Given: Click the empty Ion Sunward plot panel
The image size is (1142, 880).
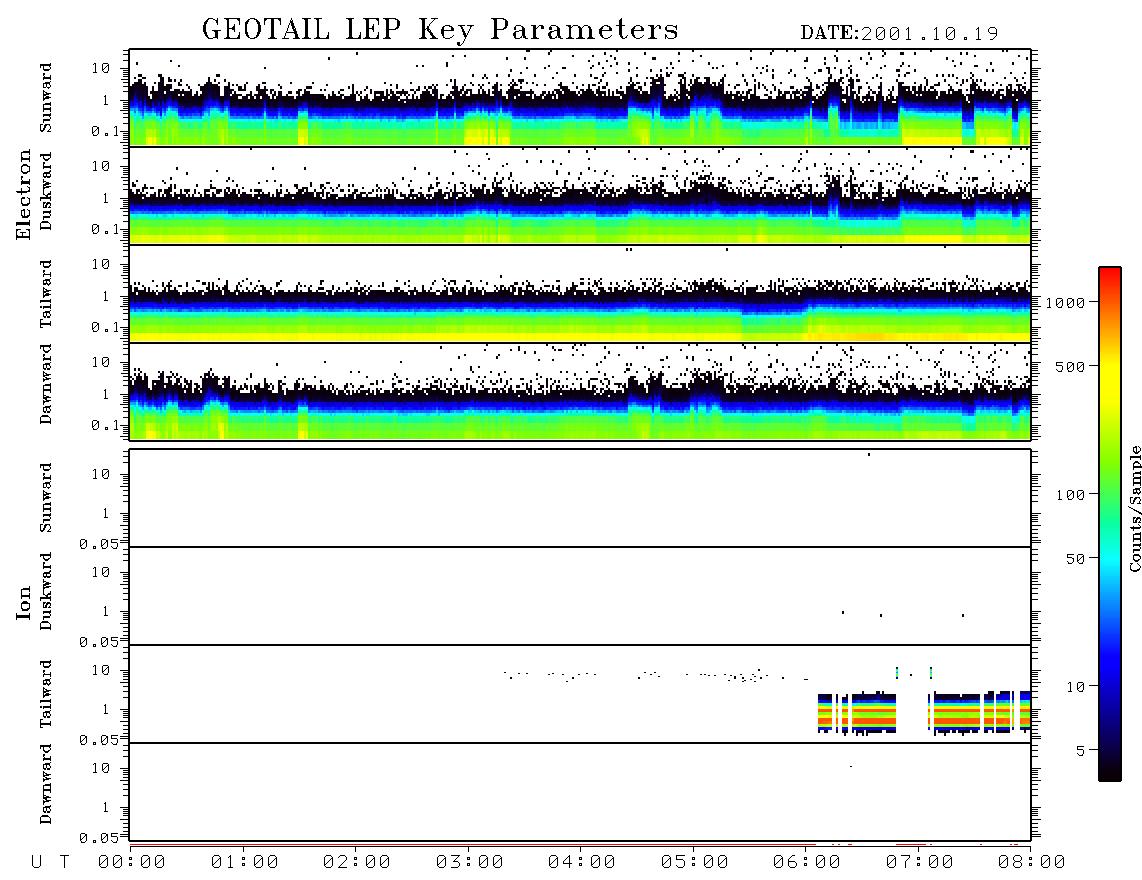Looking at the screenshot, I should [580, 498].
